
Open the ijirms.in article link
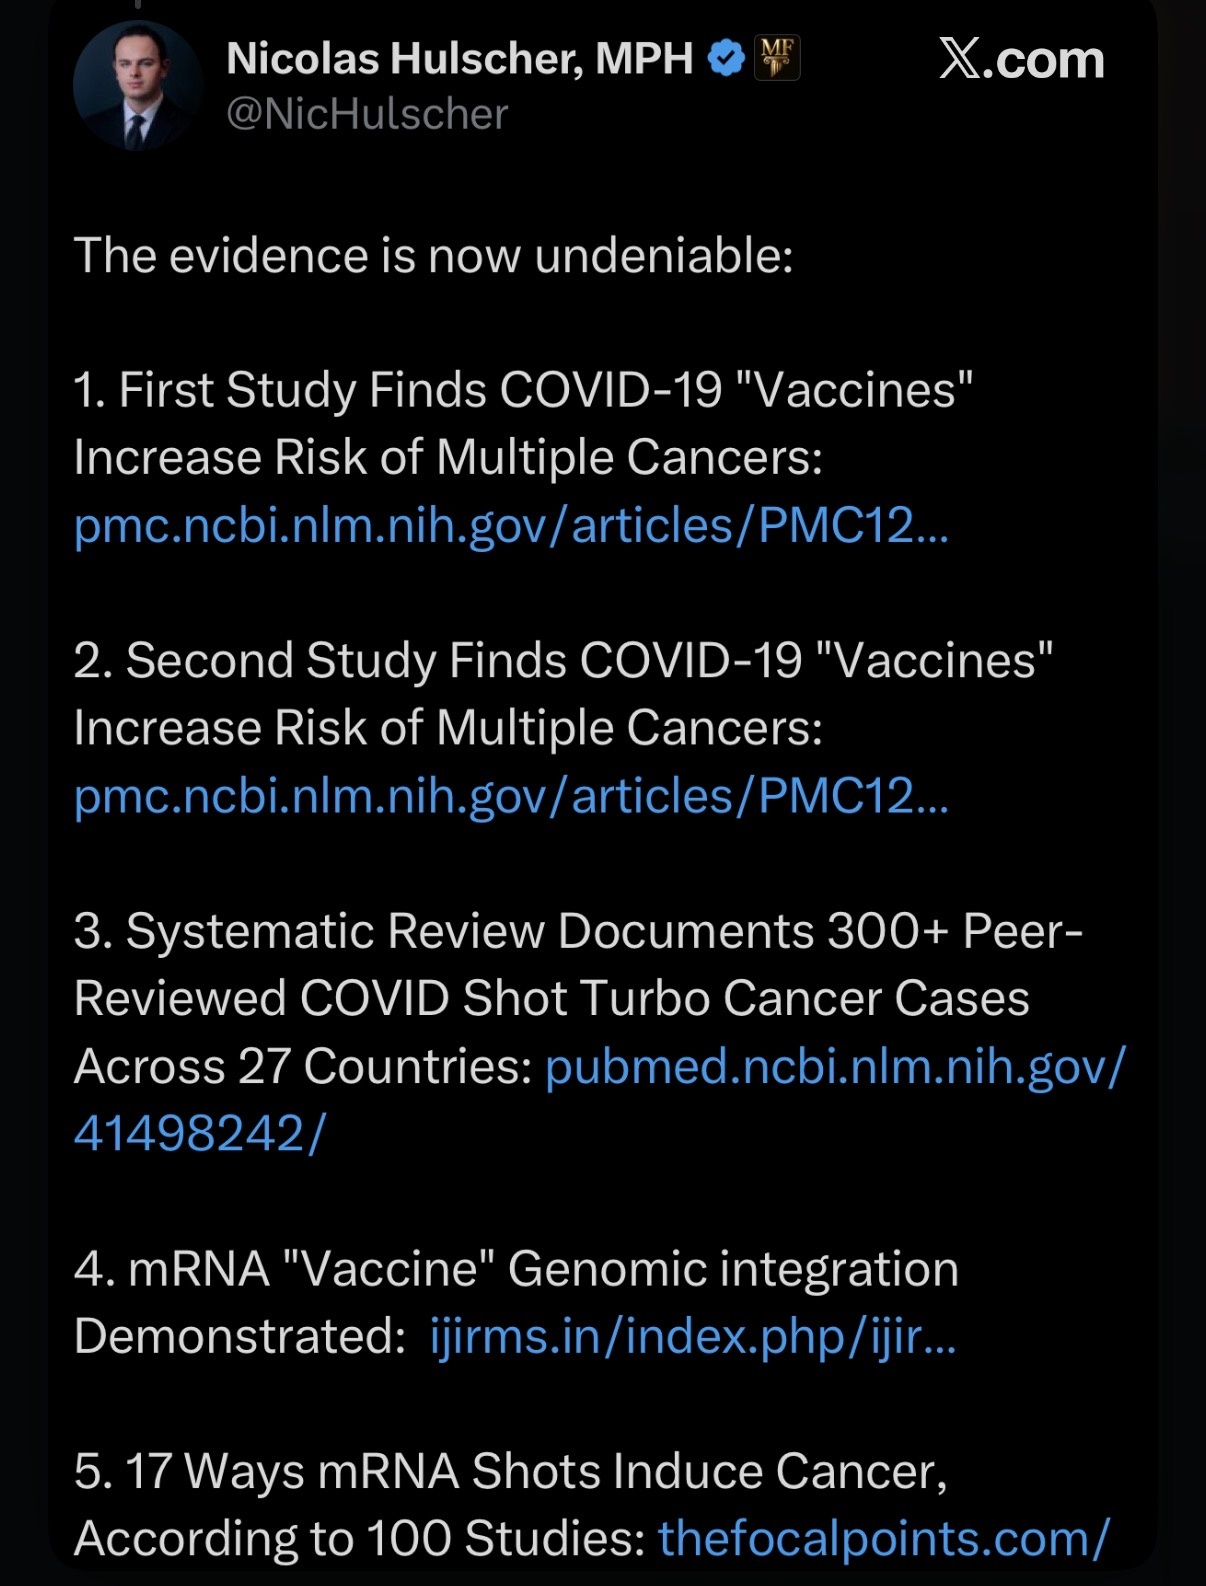coord(693,1336)
